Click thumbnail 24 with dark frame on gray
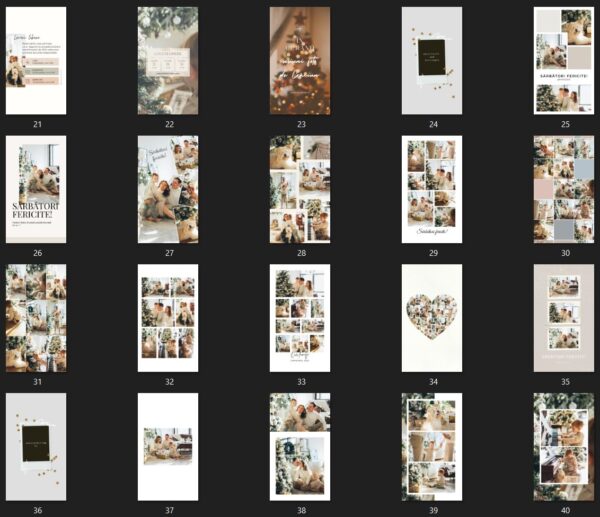The width and height of the screenshot is (600, 517). [432, 61]
